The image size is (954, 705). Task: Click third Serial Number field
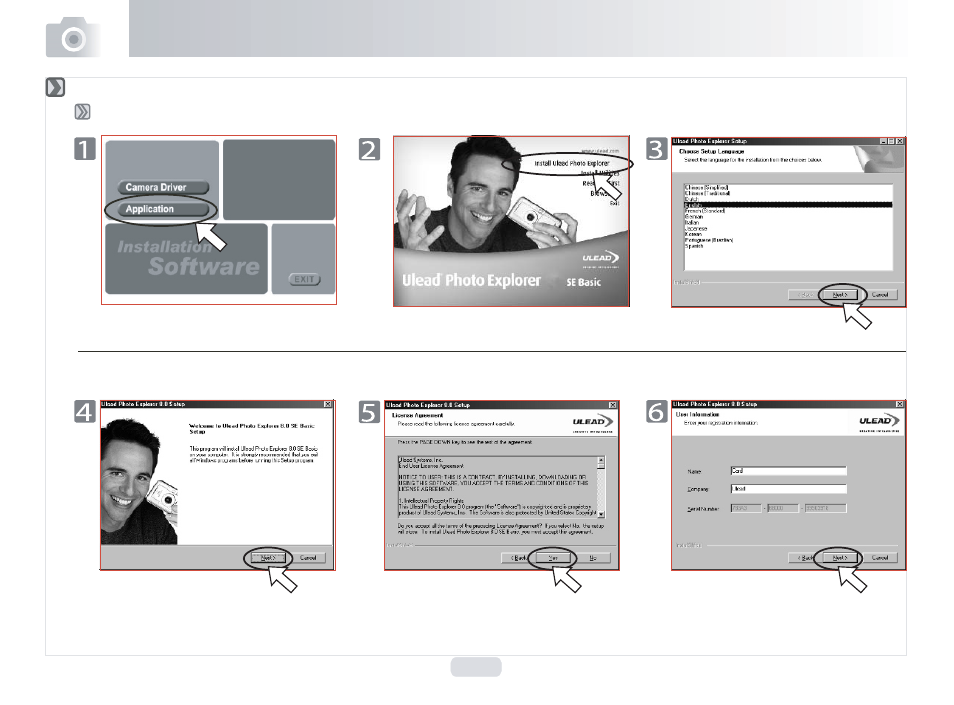(825, 508)
